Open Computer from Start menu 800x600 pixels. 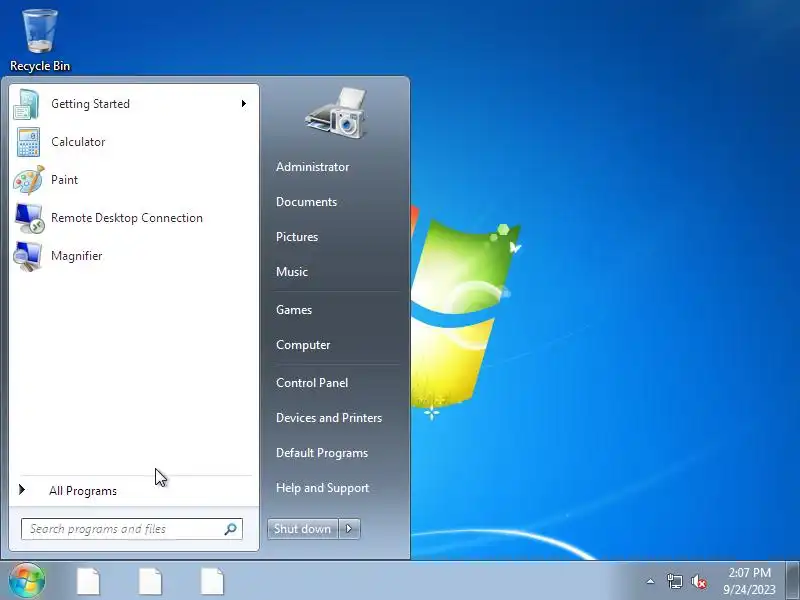pyautogui.click(x=303, y=345)
